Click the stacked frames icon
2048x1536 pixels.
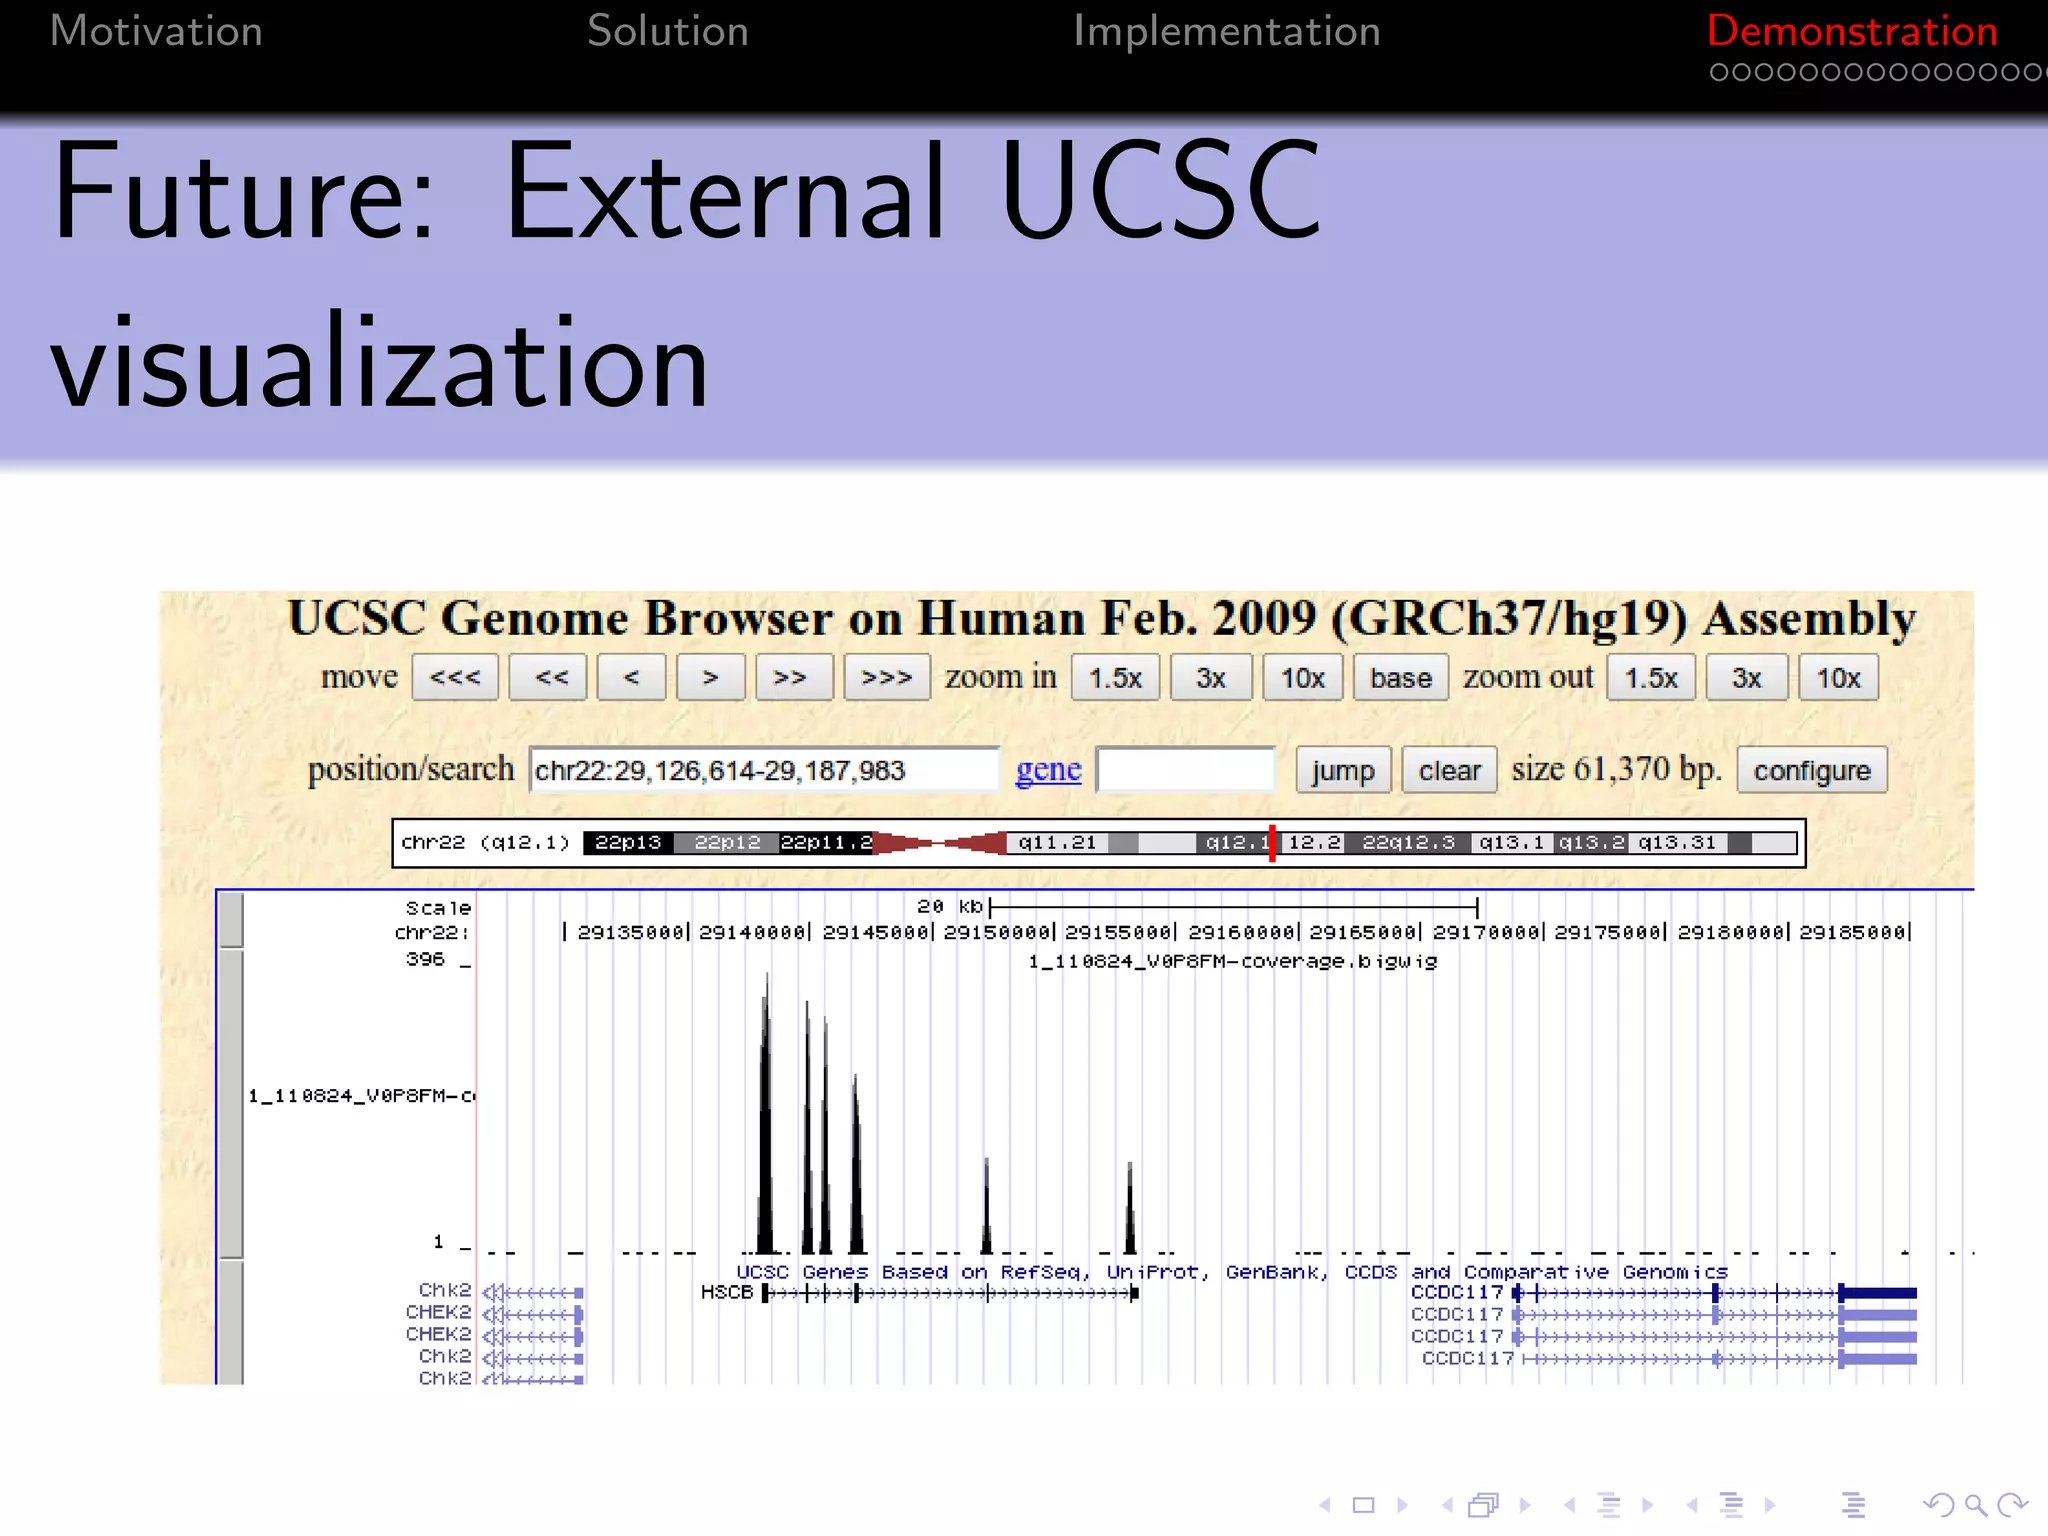1485,1505
